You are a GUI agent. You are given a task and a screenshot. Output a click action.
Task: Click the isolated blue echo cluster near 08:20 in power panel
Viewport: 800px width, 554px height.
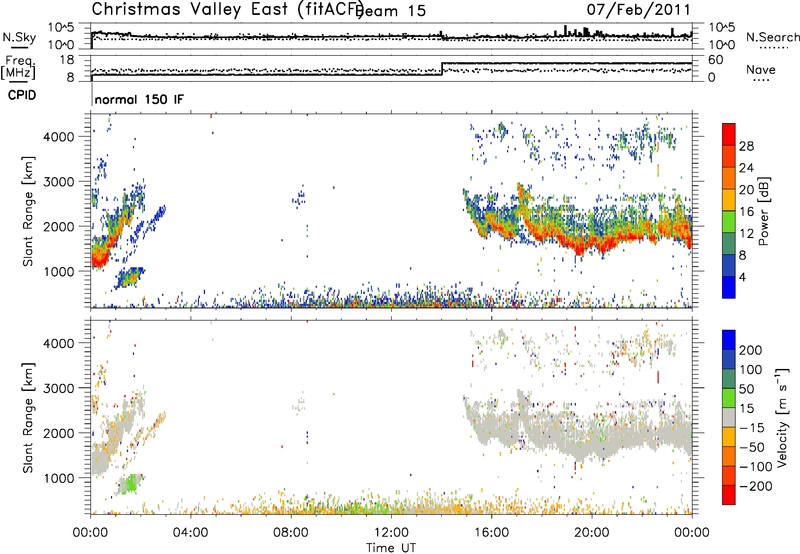pos(300,197)
